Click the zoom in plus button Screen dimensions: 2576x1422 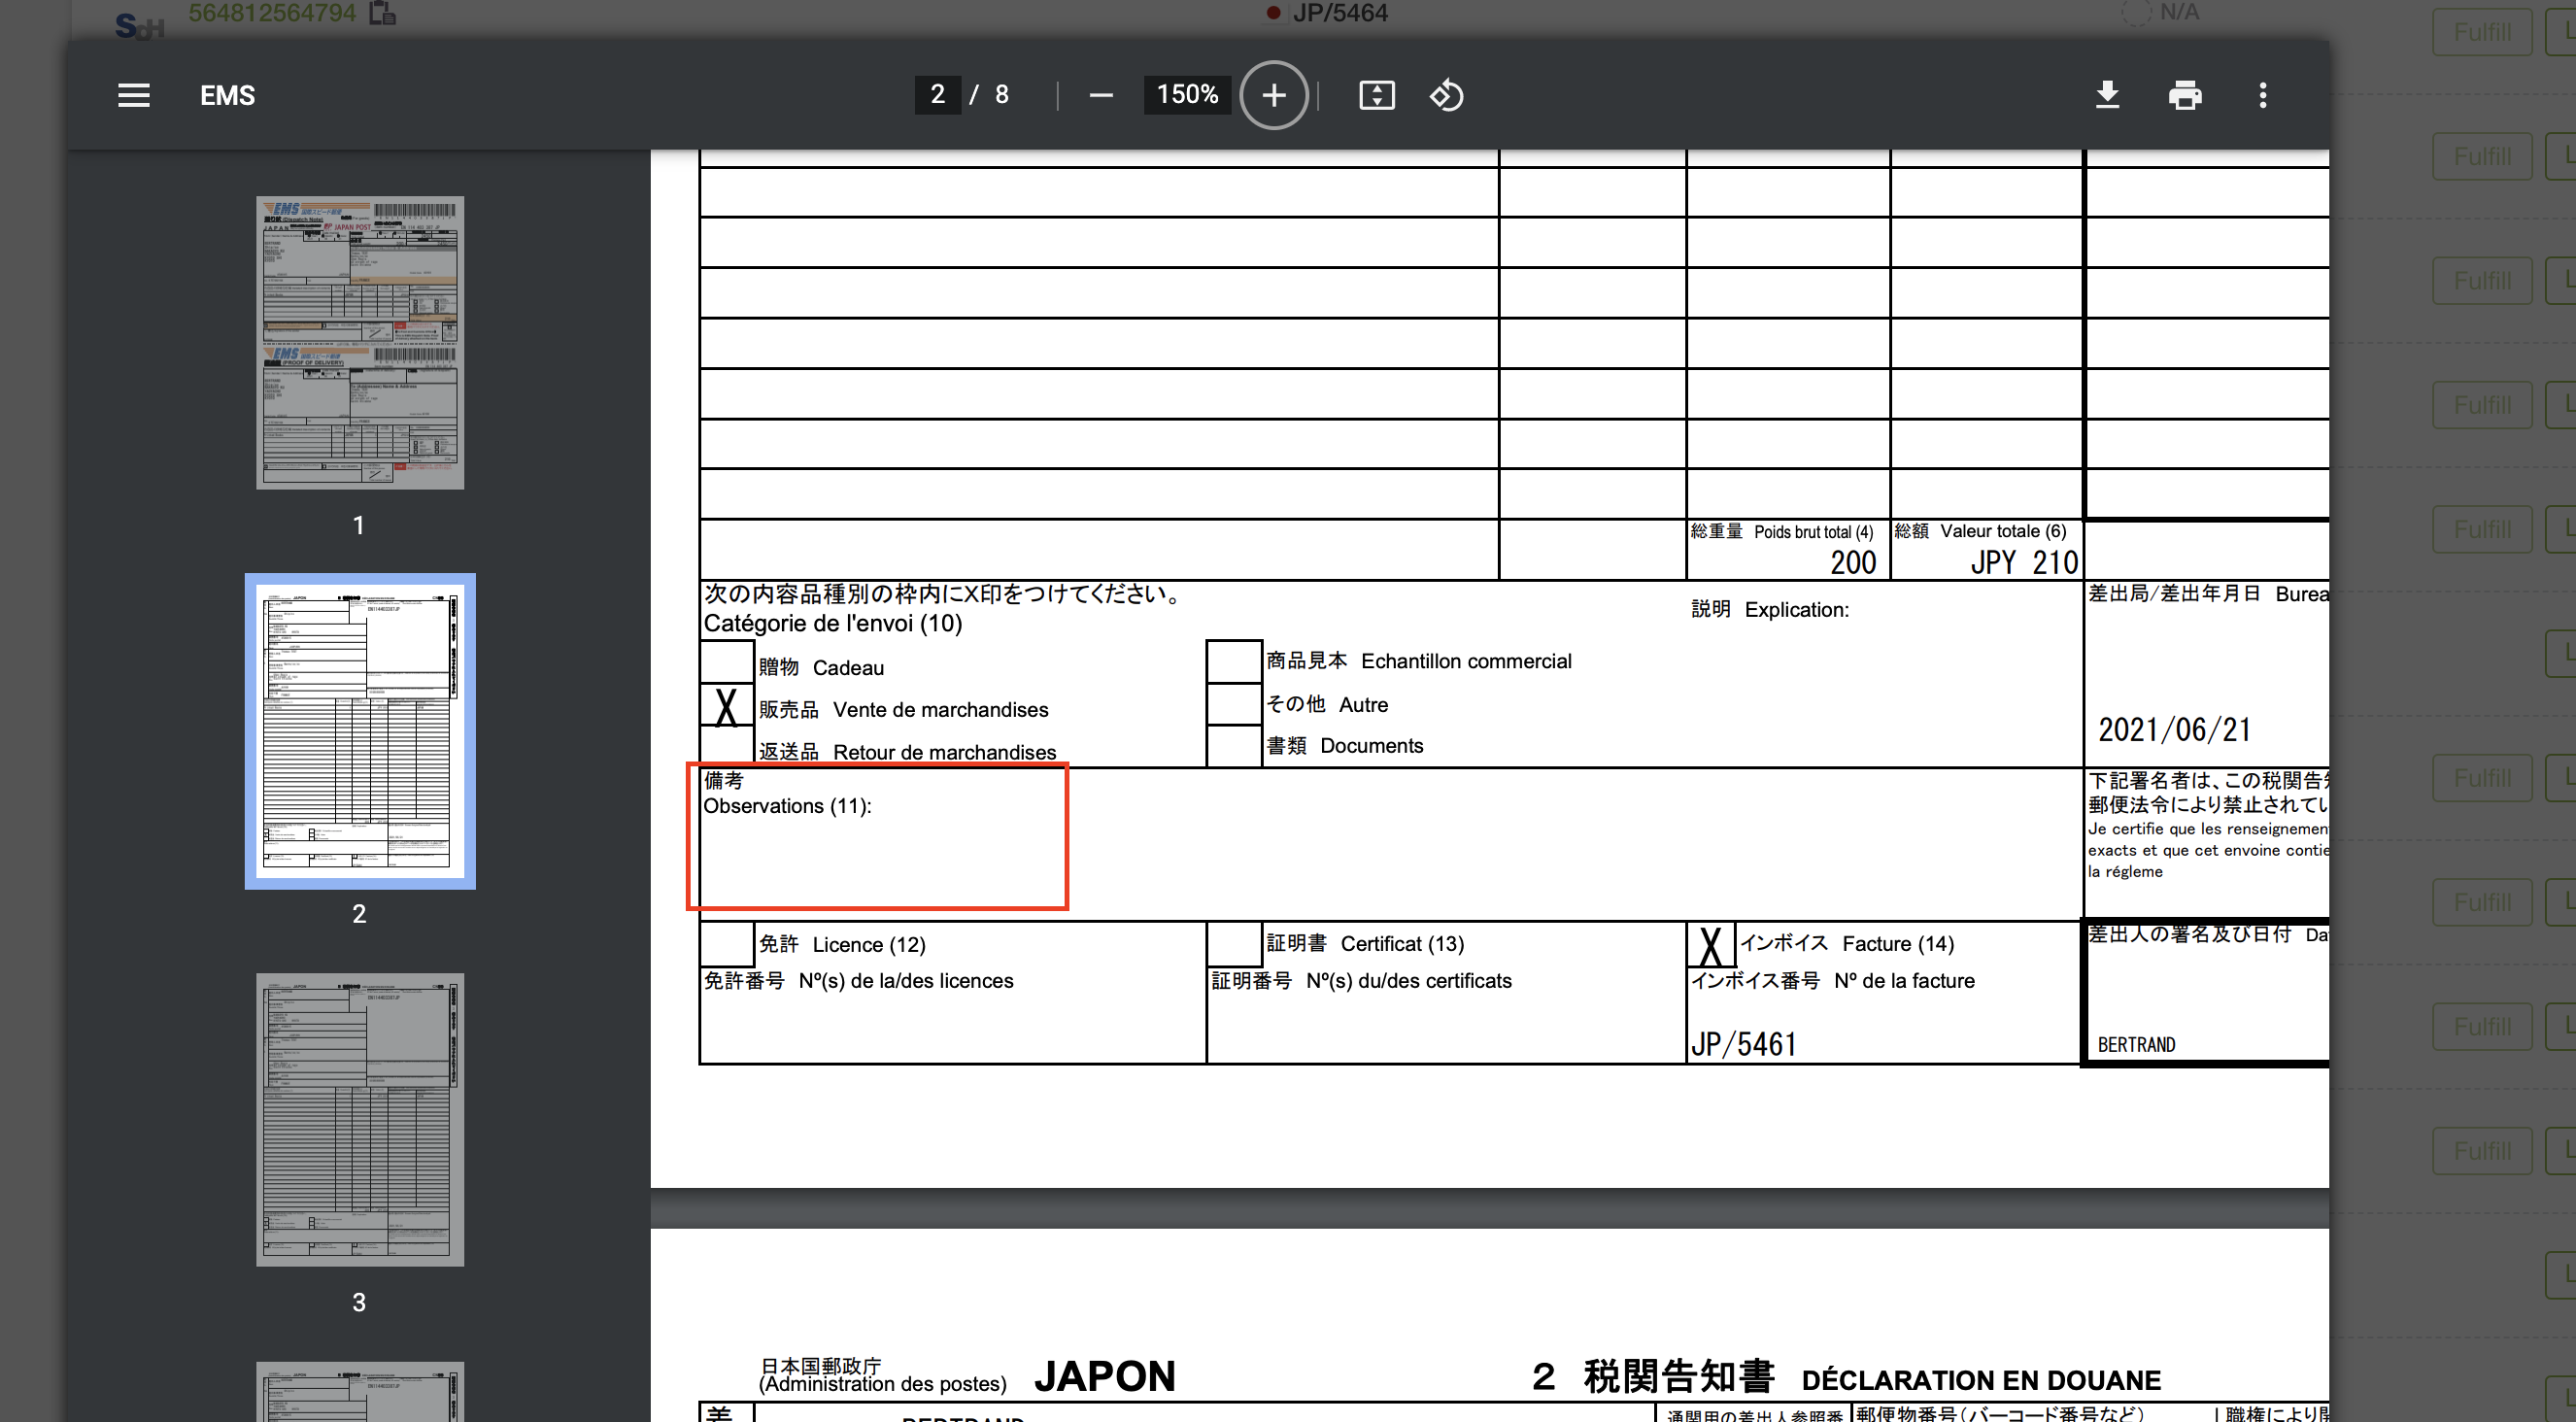[x=1273, y=95]
